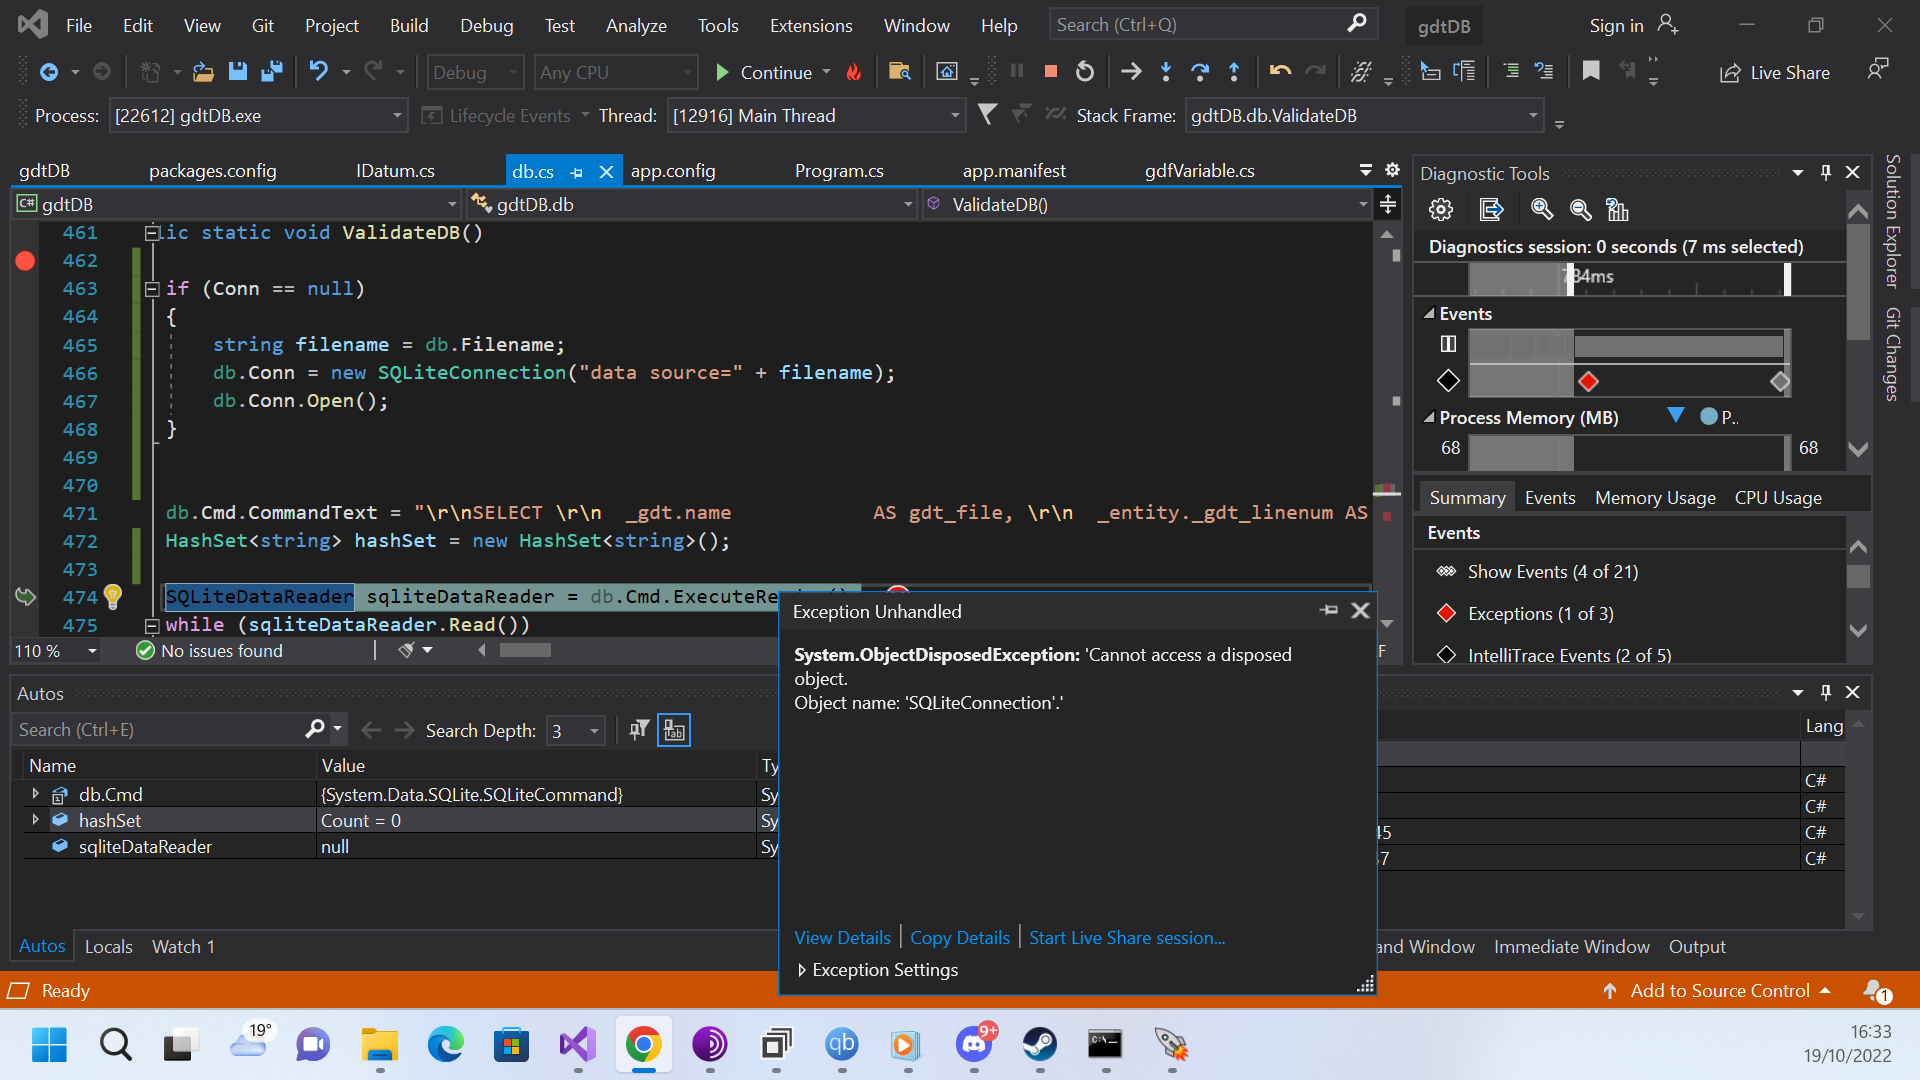Click the Step Into arrow icon
The image size is (1920, 1080).
1166,72
